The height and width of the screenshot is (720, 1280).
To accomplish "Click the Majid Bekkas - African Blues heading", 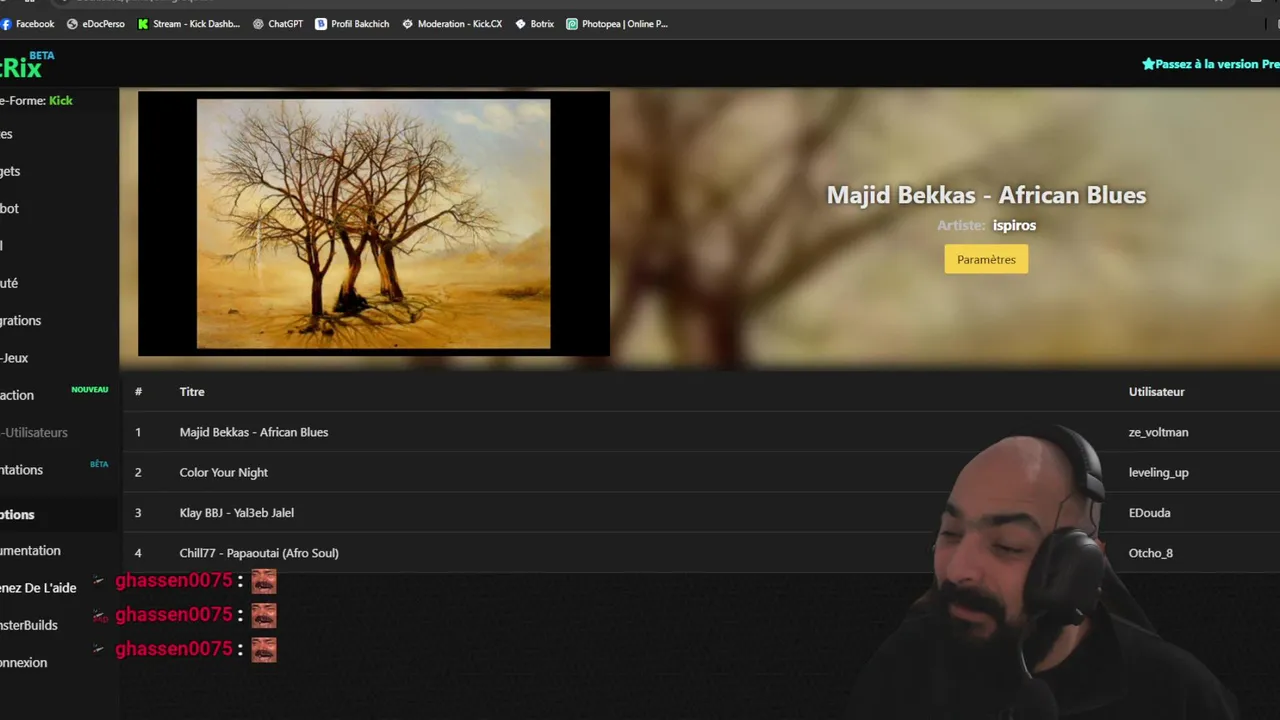I will (x=986, y=195).
